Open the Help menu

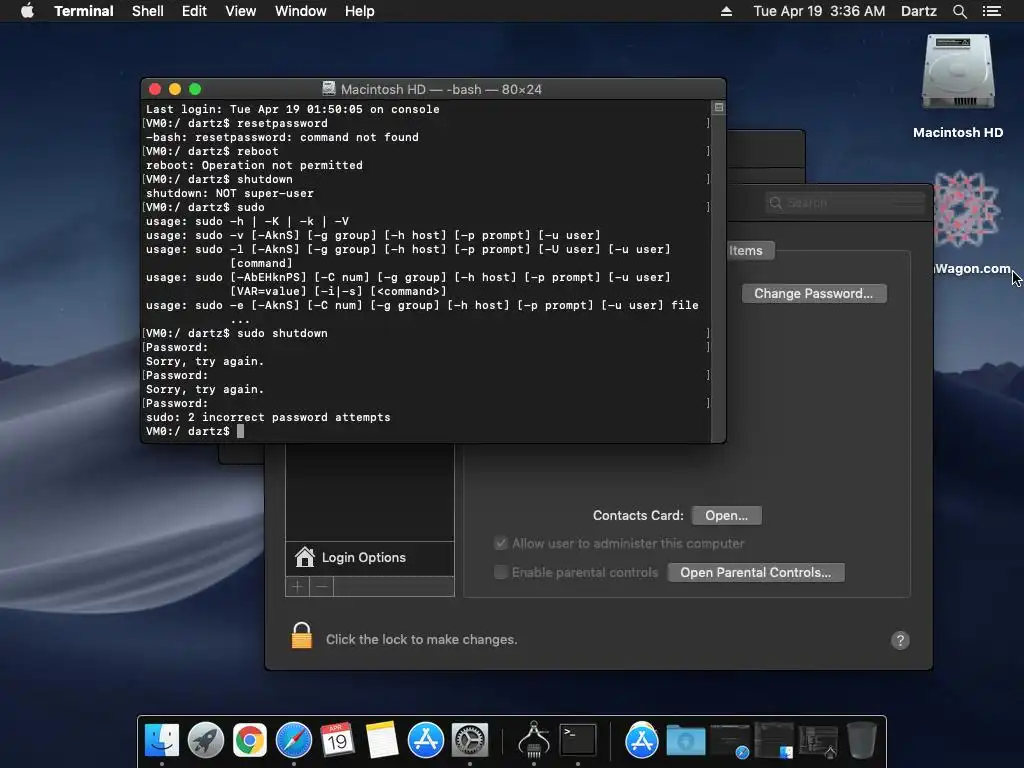(x=360, y=11)
